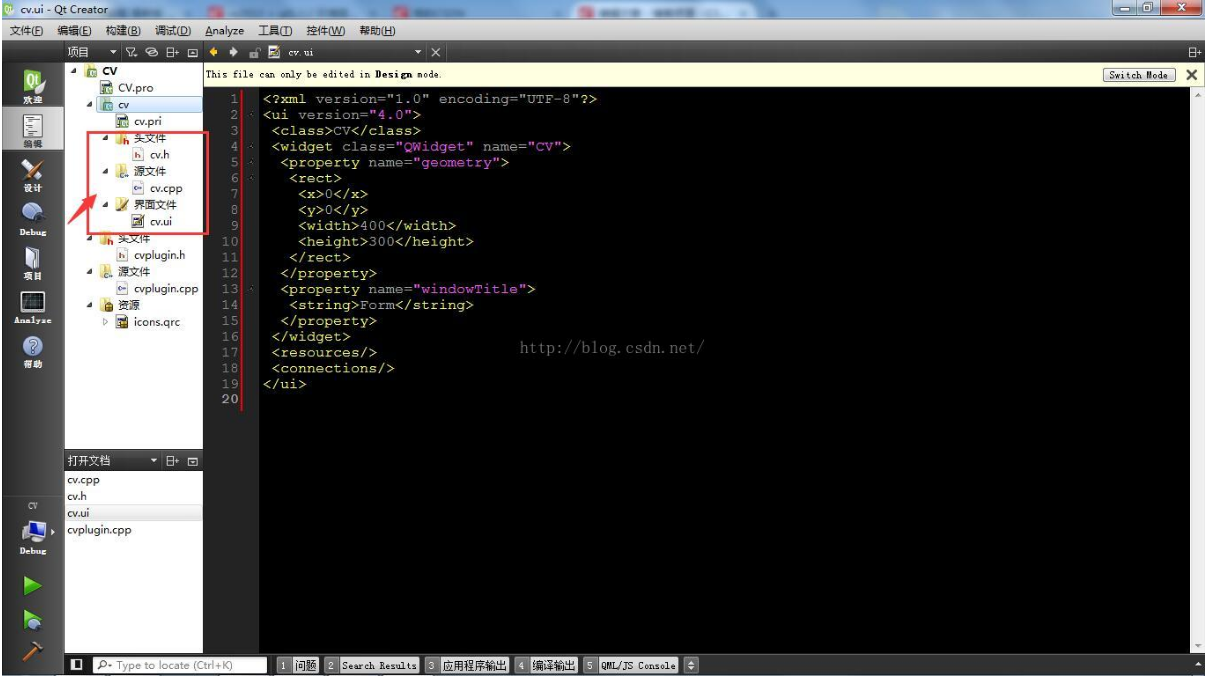Screen dimensions: 1206x677
Task: Show the QML/JS Console pane
Action: click(x=631, y=665)
